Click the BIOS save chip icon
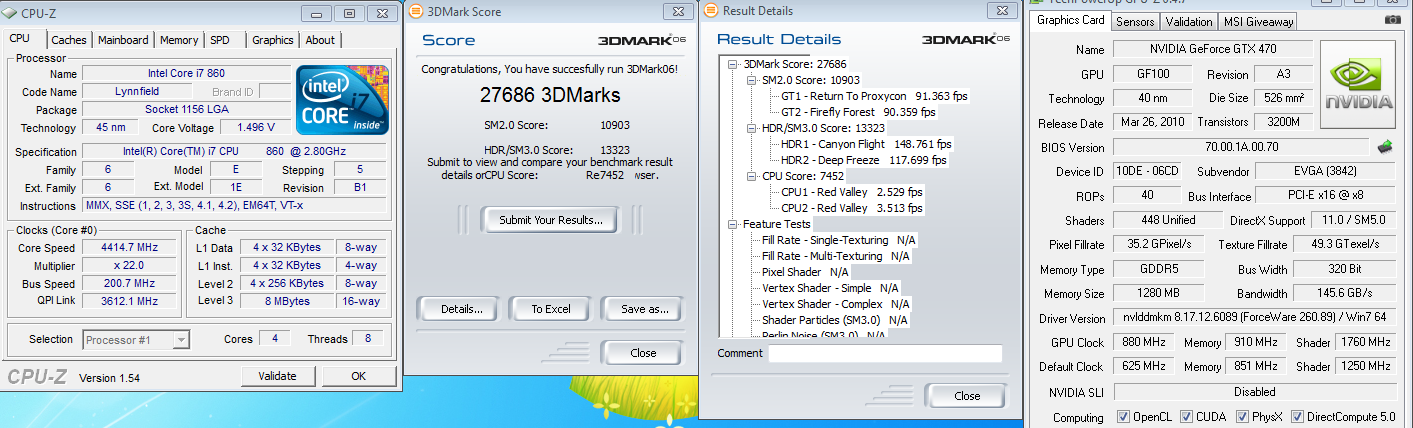Image resolution: width=1413 pixels, height=428 pixels. pos(1385,147)
